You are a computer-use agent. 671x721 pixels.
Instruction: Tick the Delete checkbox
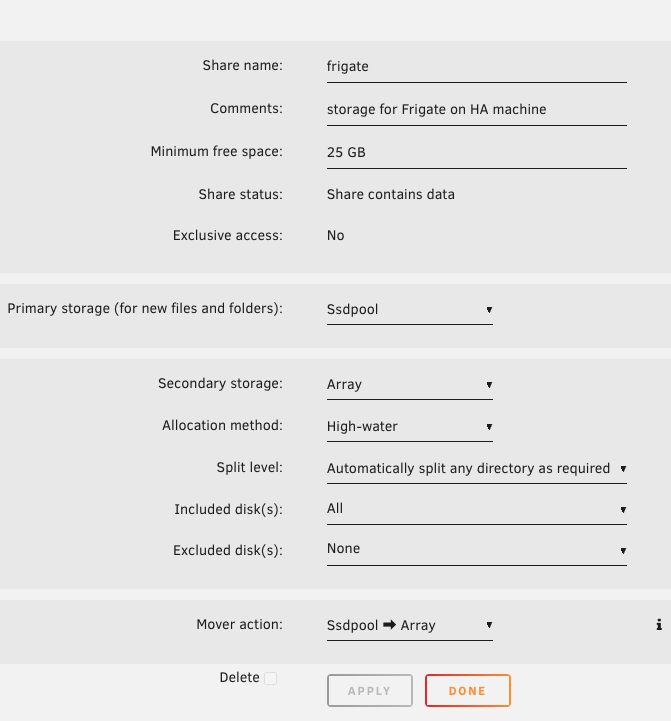(x=270, y=678)
